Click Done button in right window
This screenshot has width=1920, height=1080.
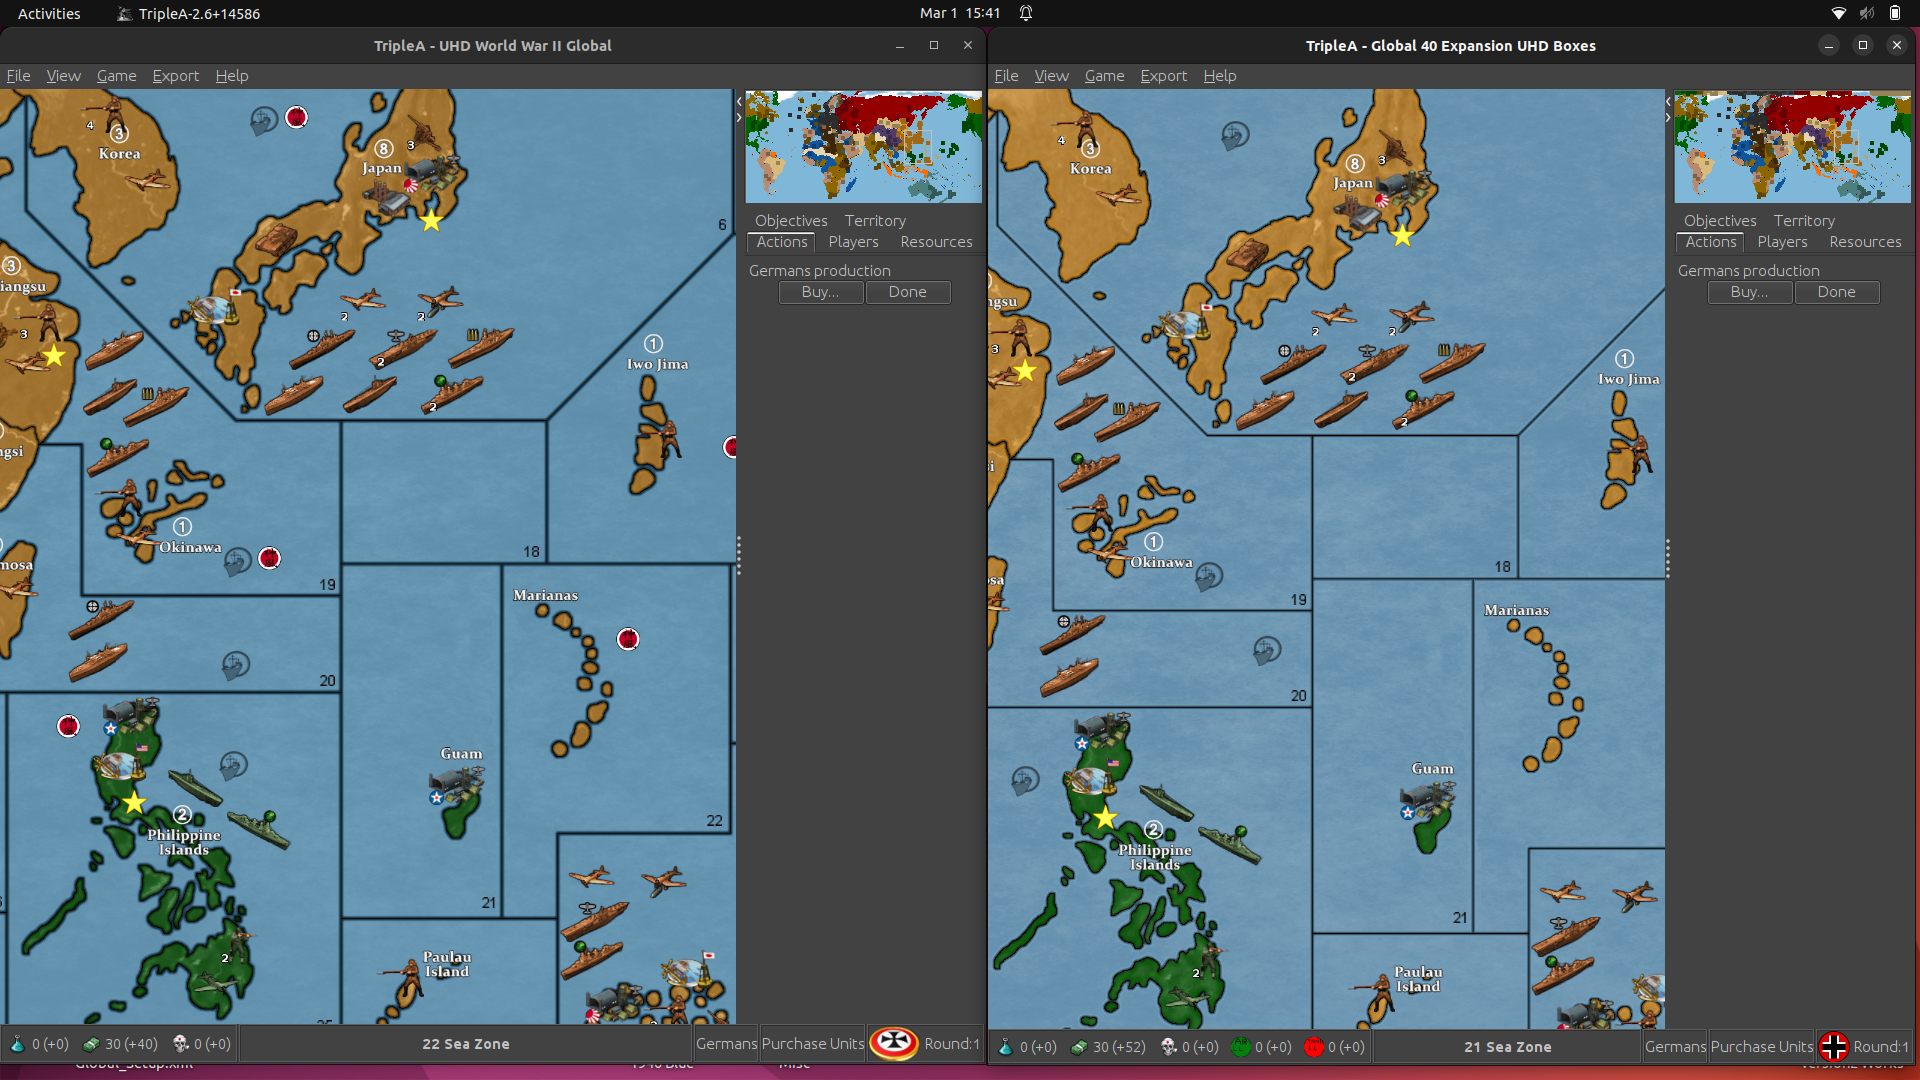point(1836,292)
